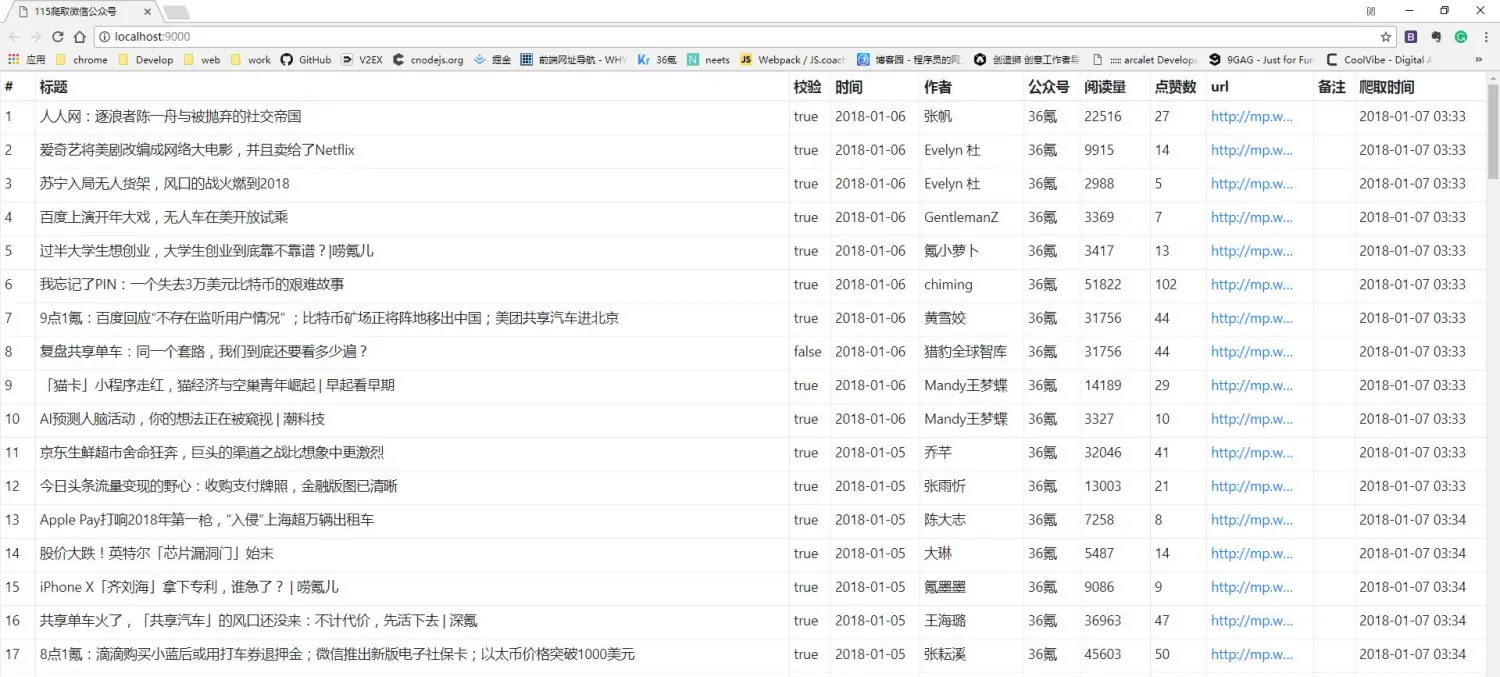The image size is (1500, 677).
Task: Open the Develop bookmarks folder
Action: (x=146, y=60)
